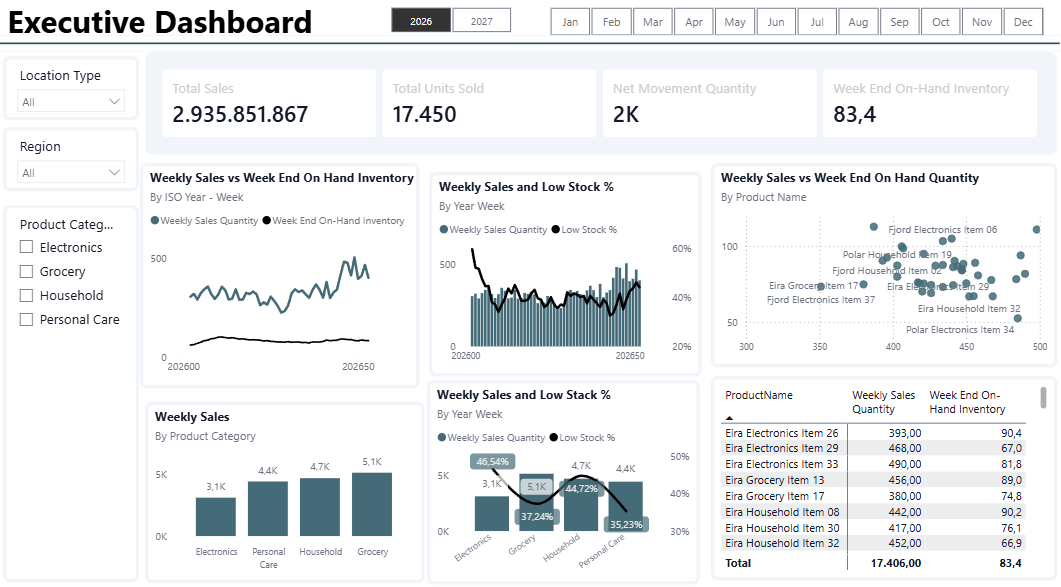This screenshot has height=587, width=1061.
Task: Filter by Sep month
Action: tap(899, 22)
